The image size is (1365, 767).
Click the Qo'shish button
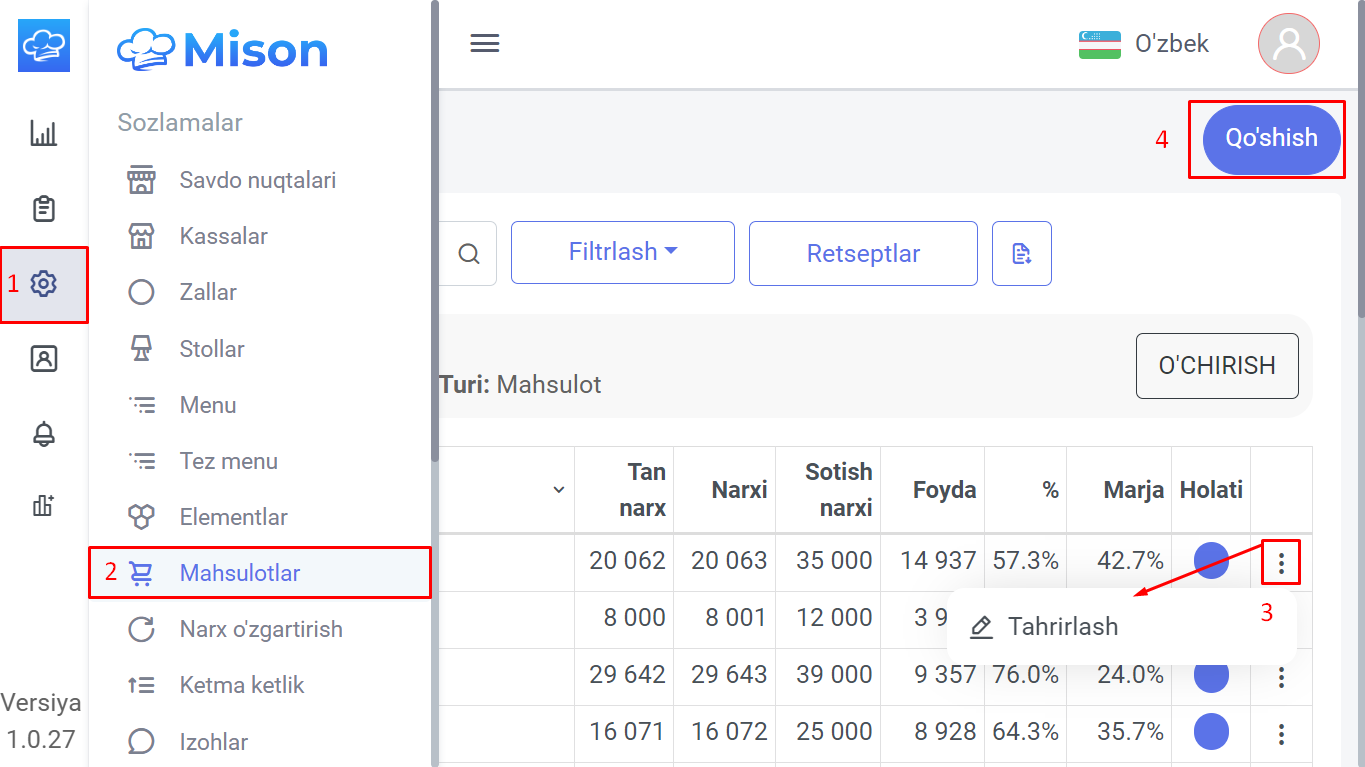1272,139
